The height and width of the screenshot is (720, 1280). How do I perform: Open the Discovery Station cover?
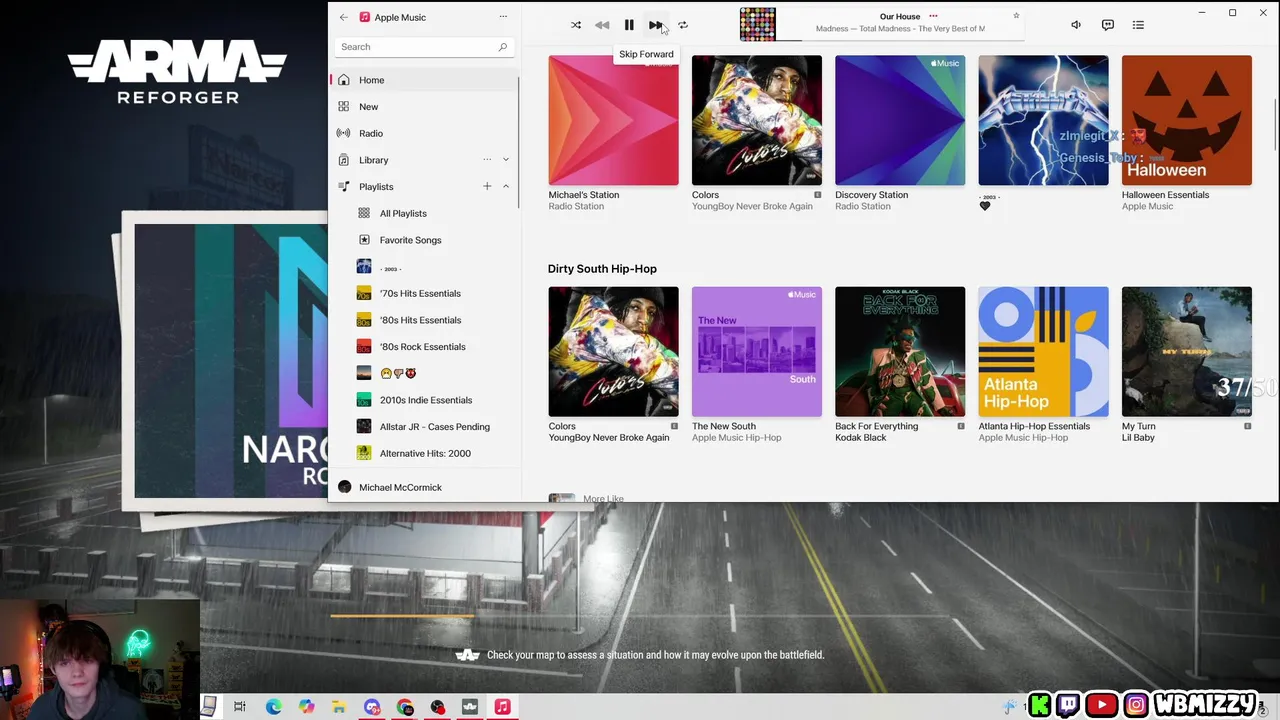point(900,120)
